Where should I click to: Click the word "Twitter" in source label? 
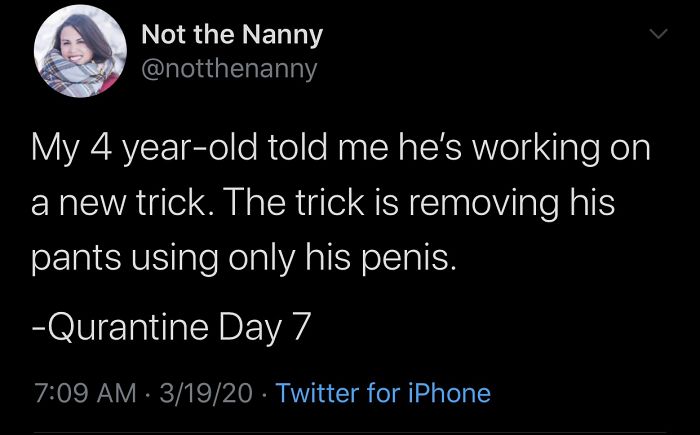[x=318, y=393]
